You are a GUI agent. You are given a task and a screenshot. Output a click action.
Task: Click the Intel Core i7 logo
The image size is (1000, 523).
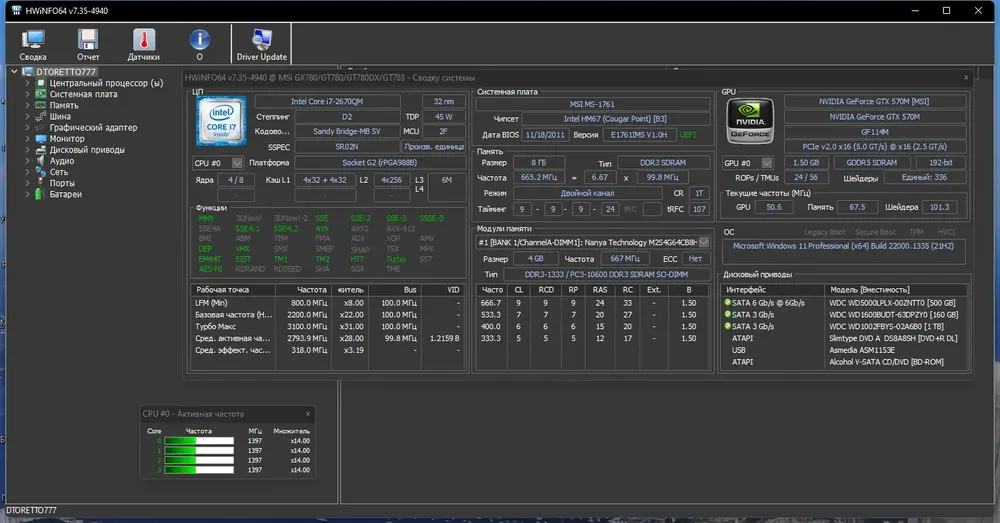221,121
